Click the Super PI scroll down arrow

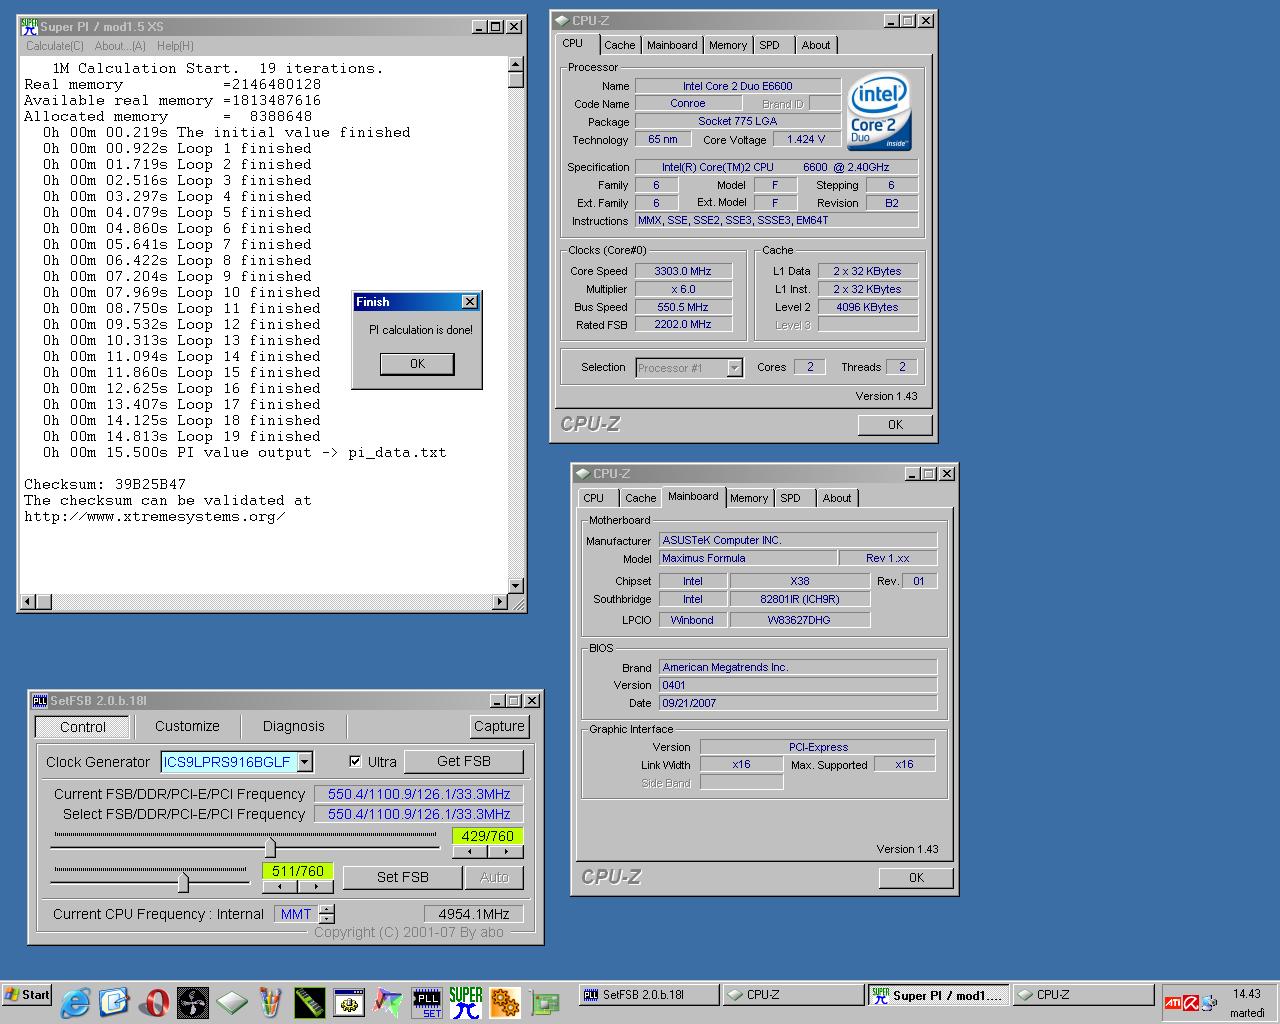click(516, 586)
